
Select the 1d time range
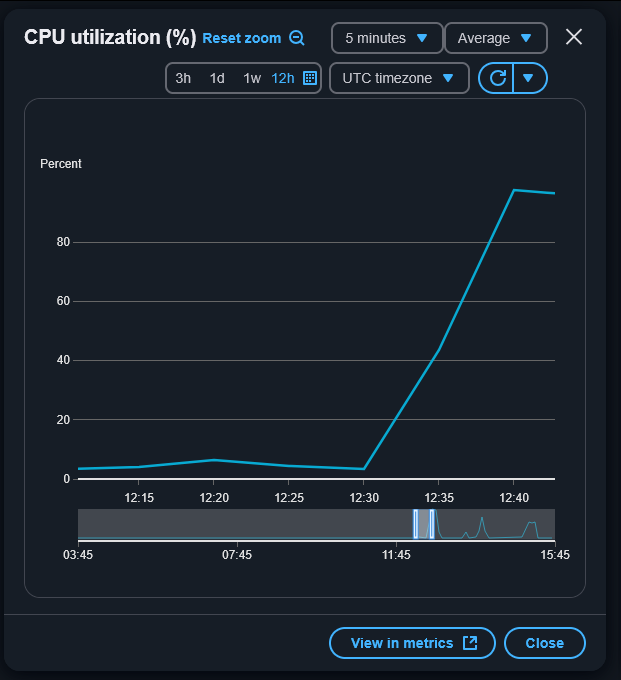tap(217, 78)
